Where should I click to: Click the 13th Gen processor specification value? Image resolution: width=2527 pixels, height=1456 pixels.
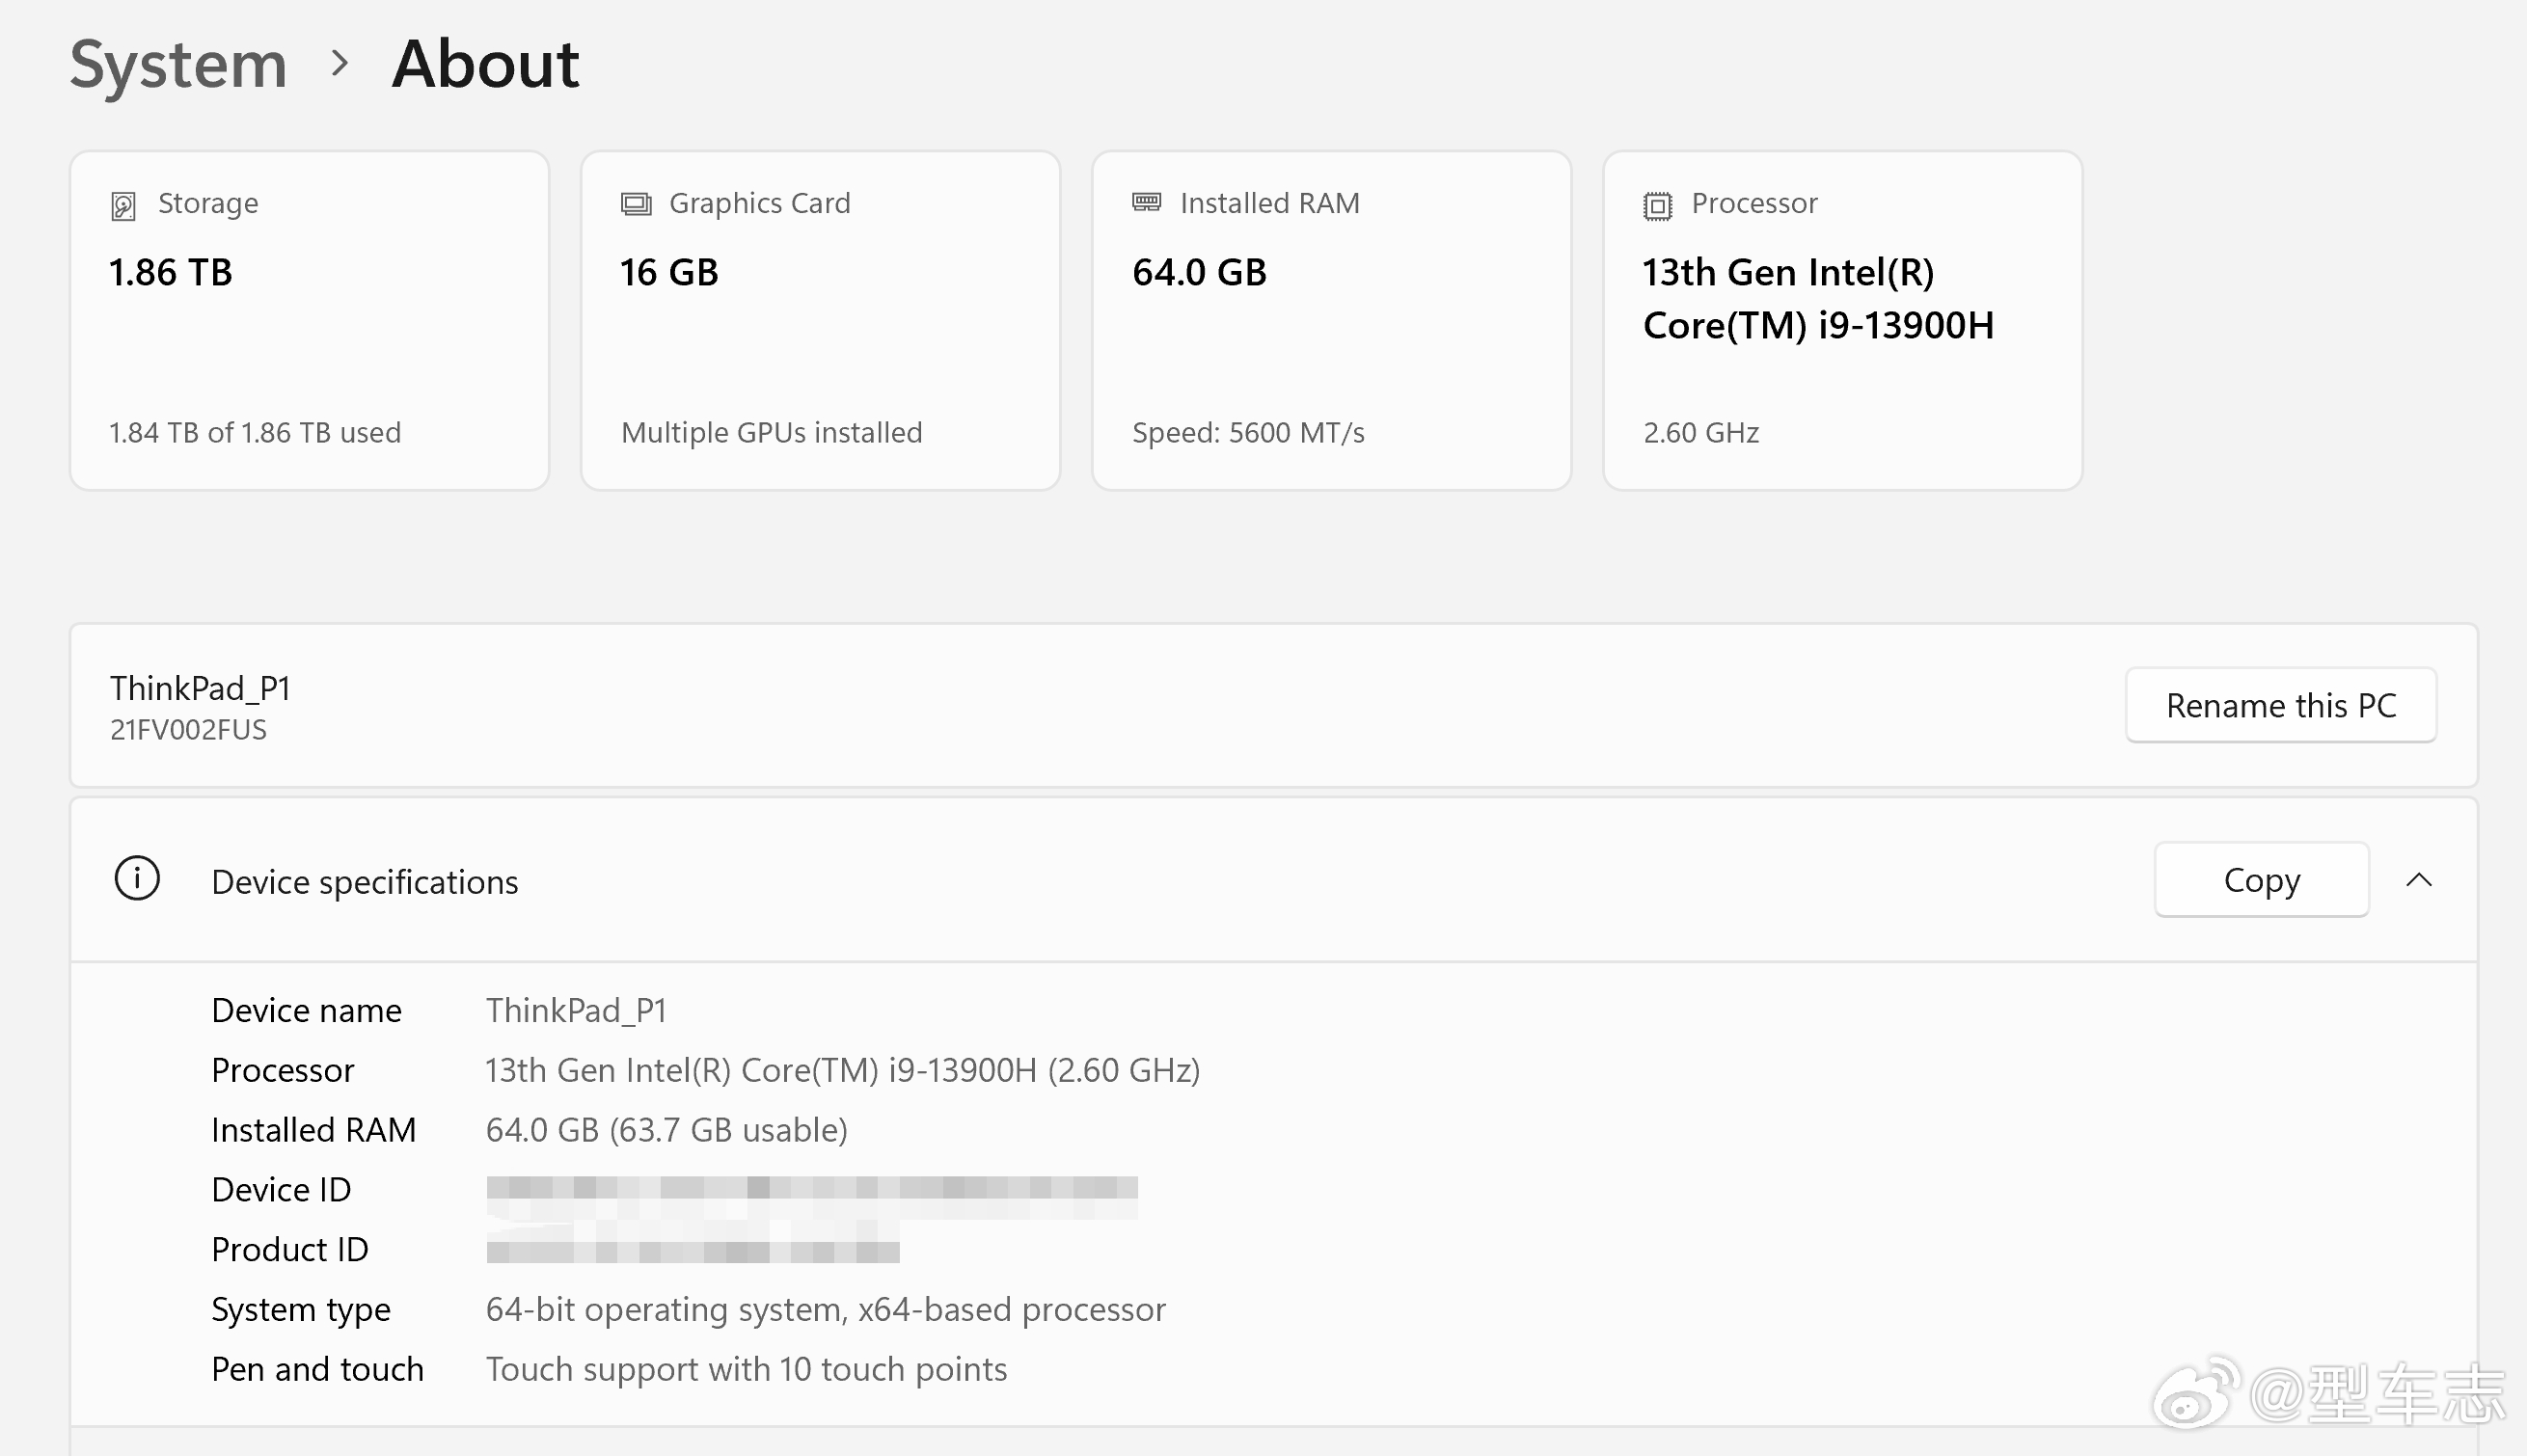click(x=842, y=1070)
